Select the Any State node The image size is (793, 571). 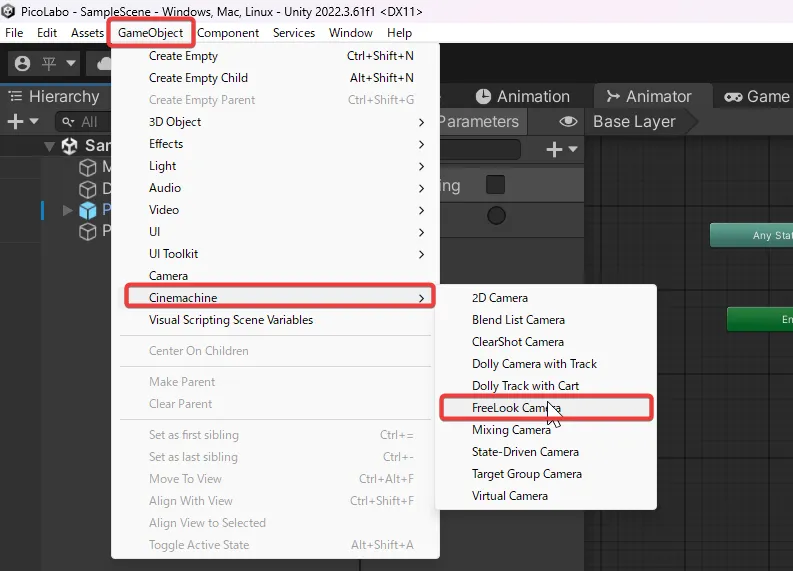point(752,235)
